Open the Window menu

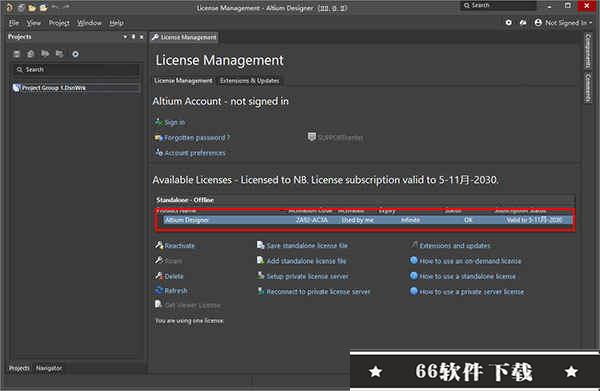point(89,23)
